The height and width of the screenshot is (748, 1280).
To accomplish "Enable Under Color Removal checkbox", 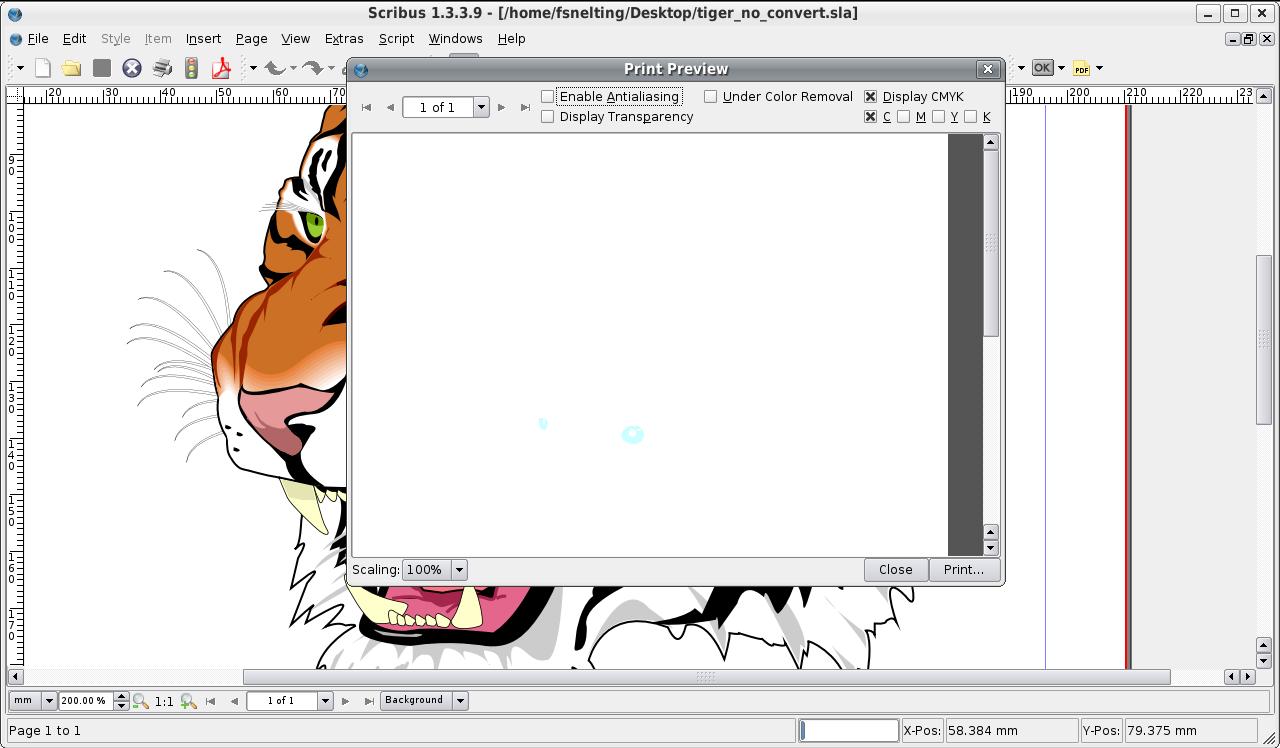I will tap(710, 96).
